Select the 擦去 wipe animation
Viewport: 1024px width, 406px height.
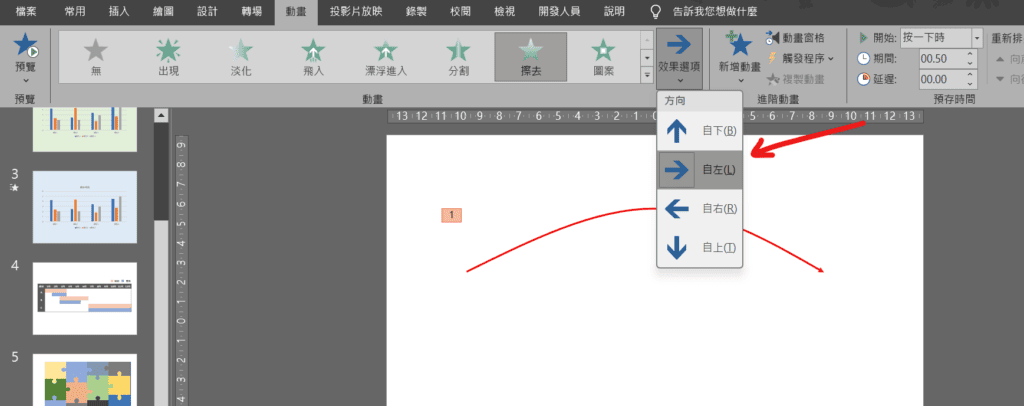click(x=531, y=57)
